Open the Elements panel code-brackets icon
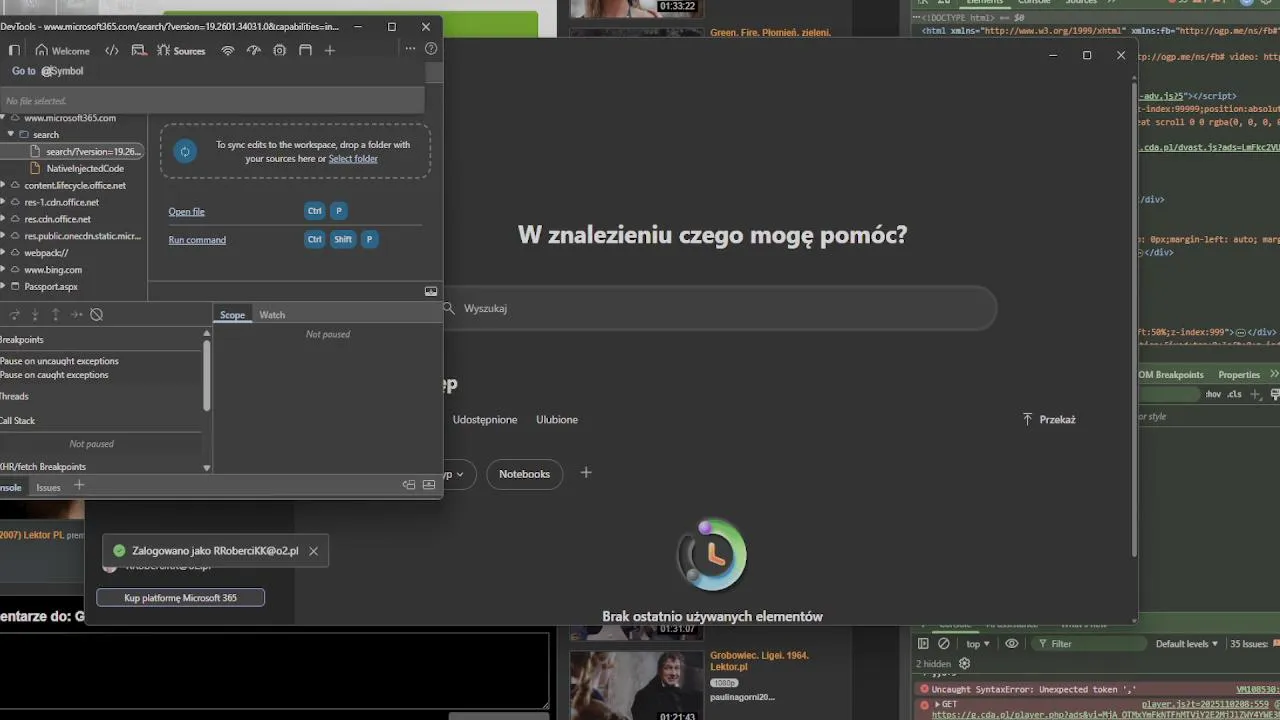This screenshot has height=720, width=1280. click(x=112, y=50)
